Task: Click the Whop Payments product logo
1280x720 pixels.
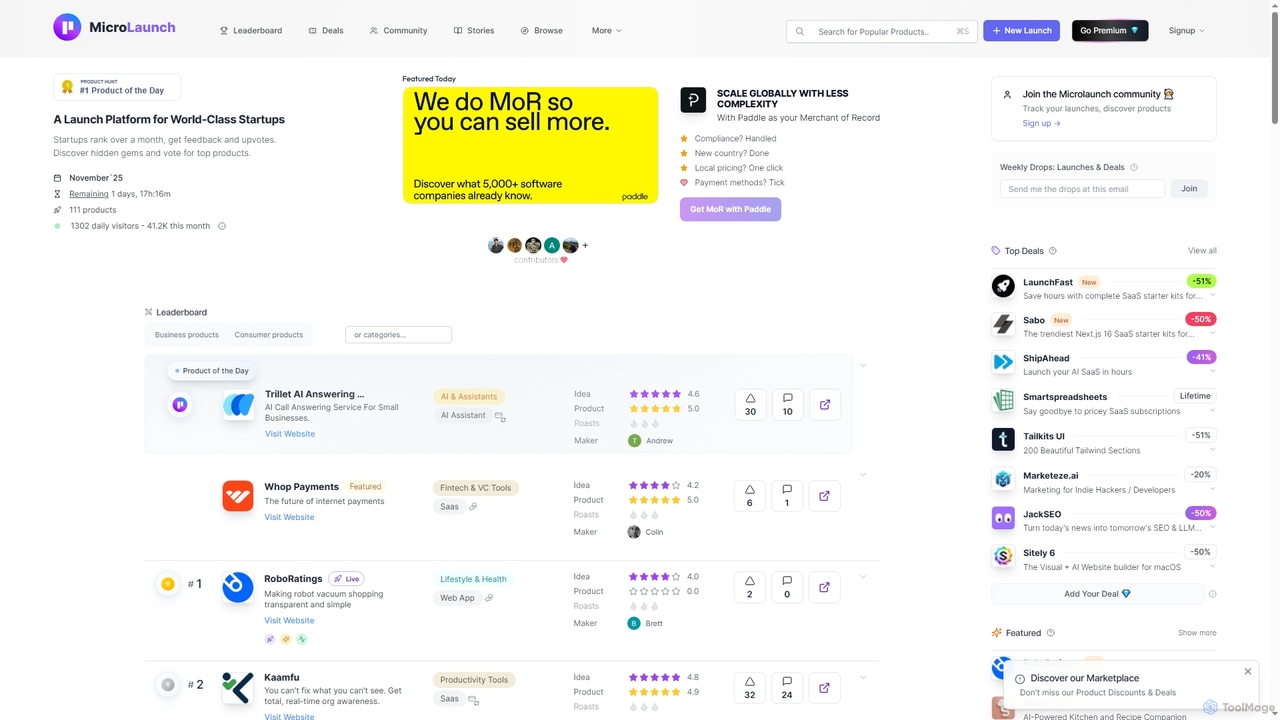Action: tap(238, 496)
